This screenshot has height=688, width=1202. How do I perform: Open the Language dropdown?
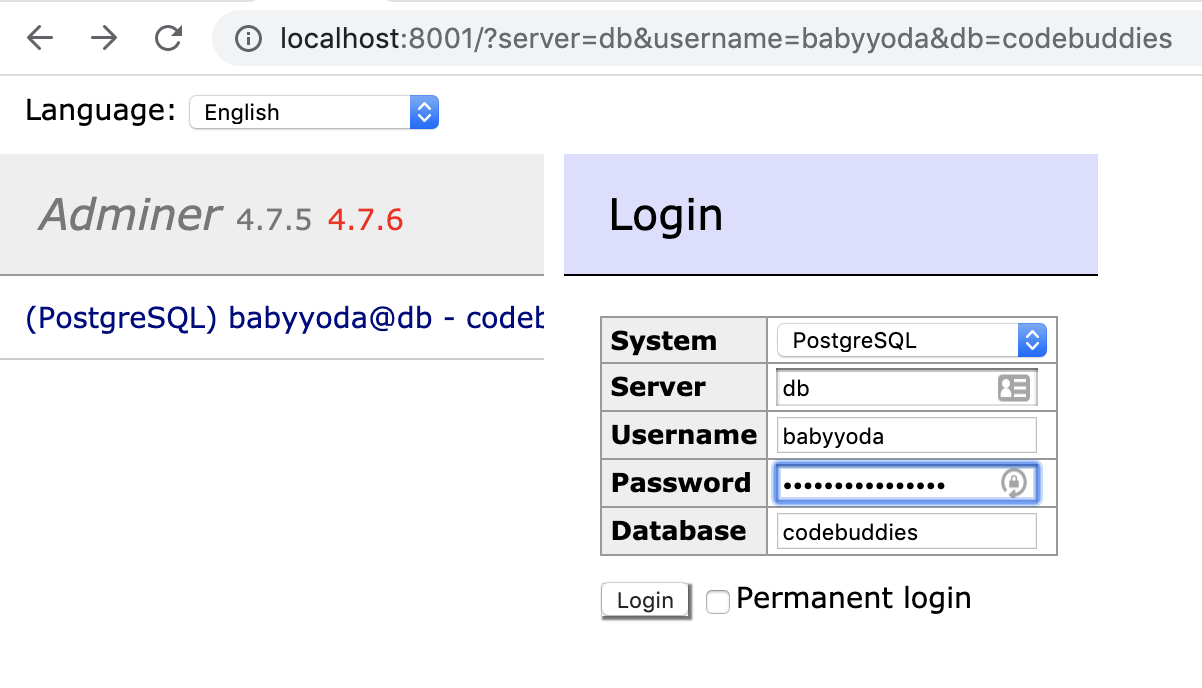(314, 112)
